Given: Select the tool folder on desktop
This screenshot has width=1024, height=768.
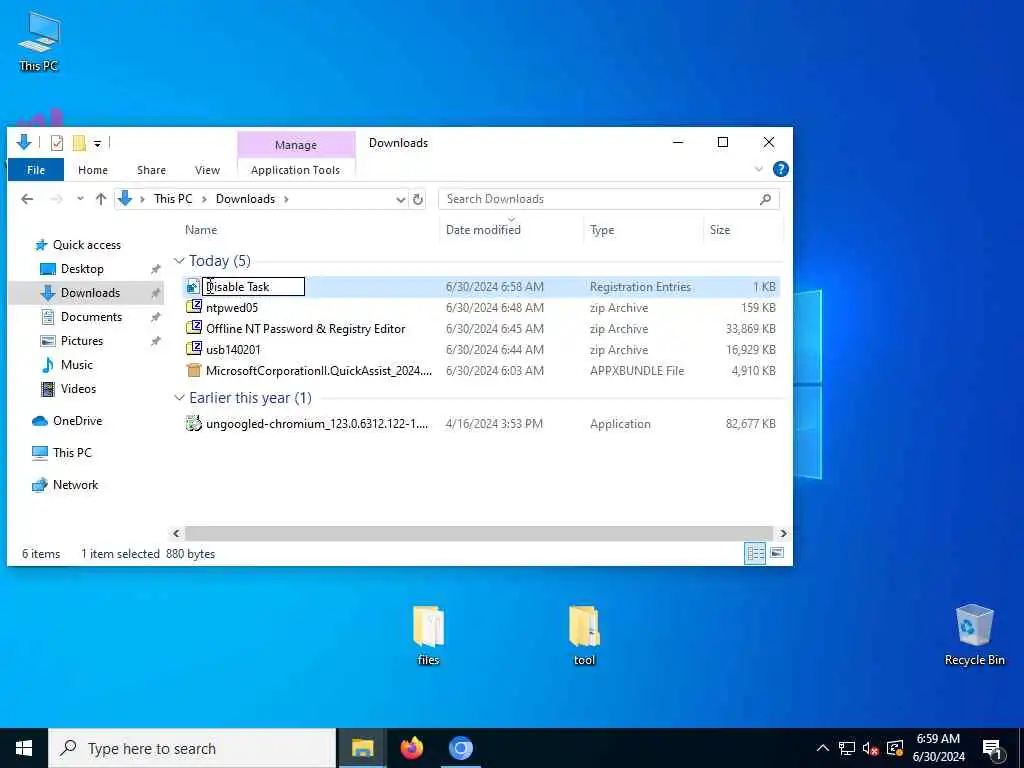Looking at the screenshot, I should (x=584, y=635).
